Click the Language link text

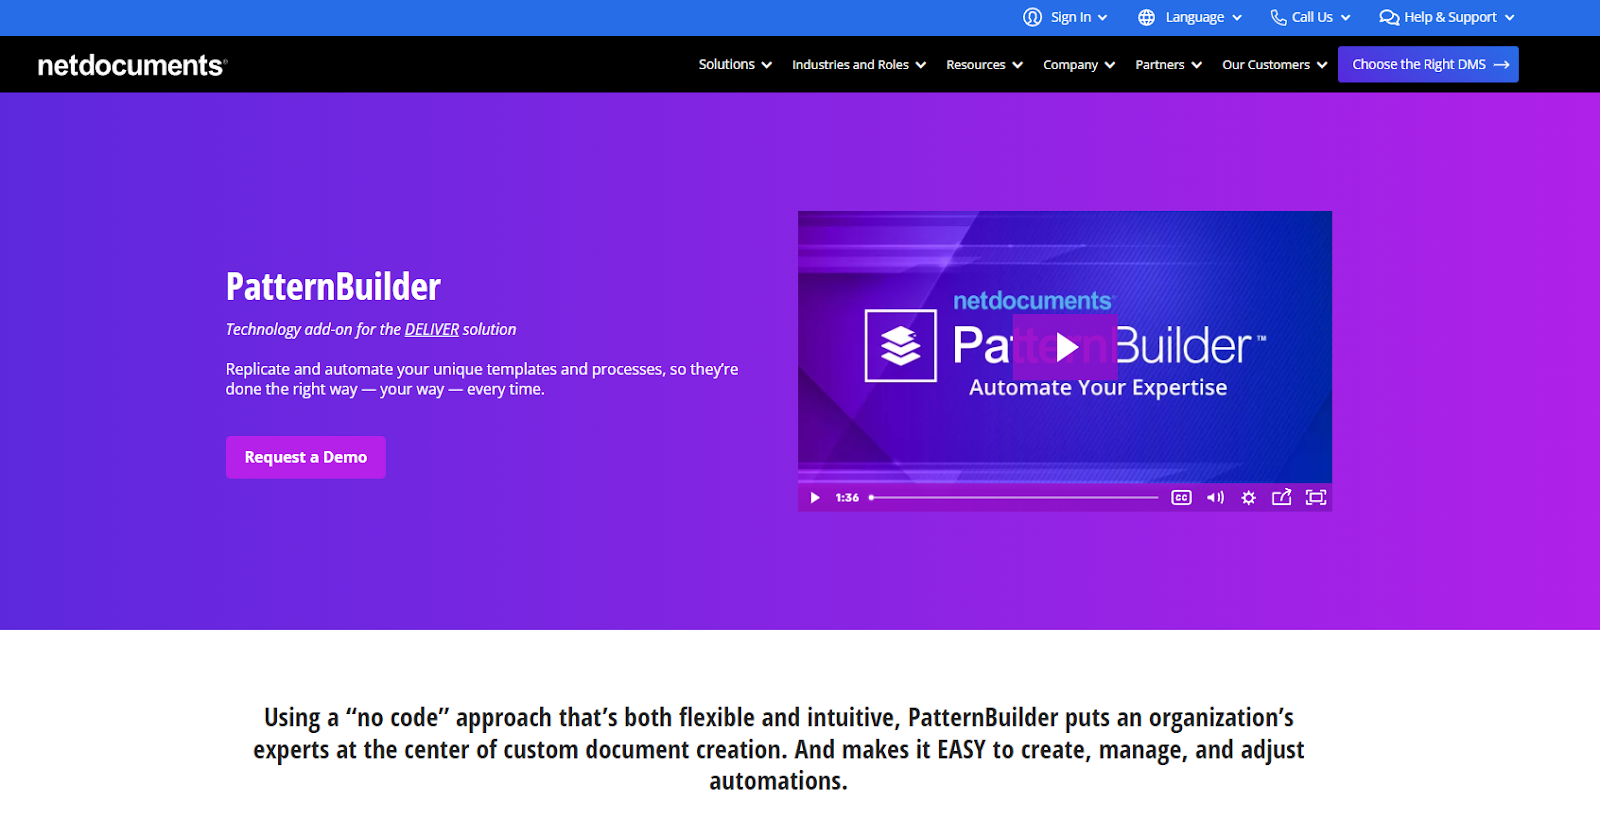[x=1195, y=17]
